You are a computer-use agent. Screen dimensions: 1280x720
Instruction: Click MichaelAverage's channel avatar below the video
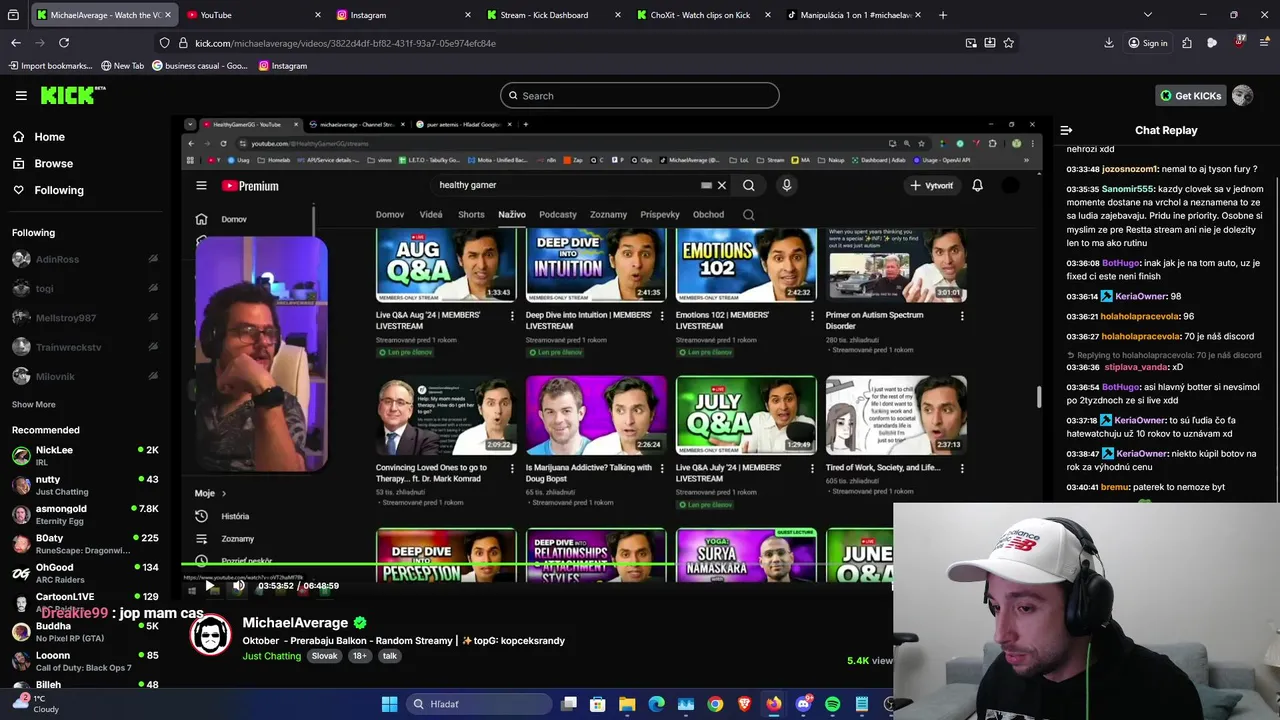coord(211,637)
